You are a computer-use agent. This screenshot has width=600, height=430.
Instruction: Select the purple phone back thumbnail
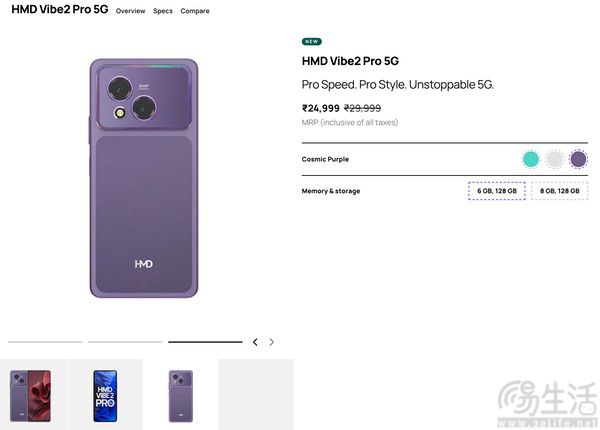(181, 396)
